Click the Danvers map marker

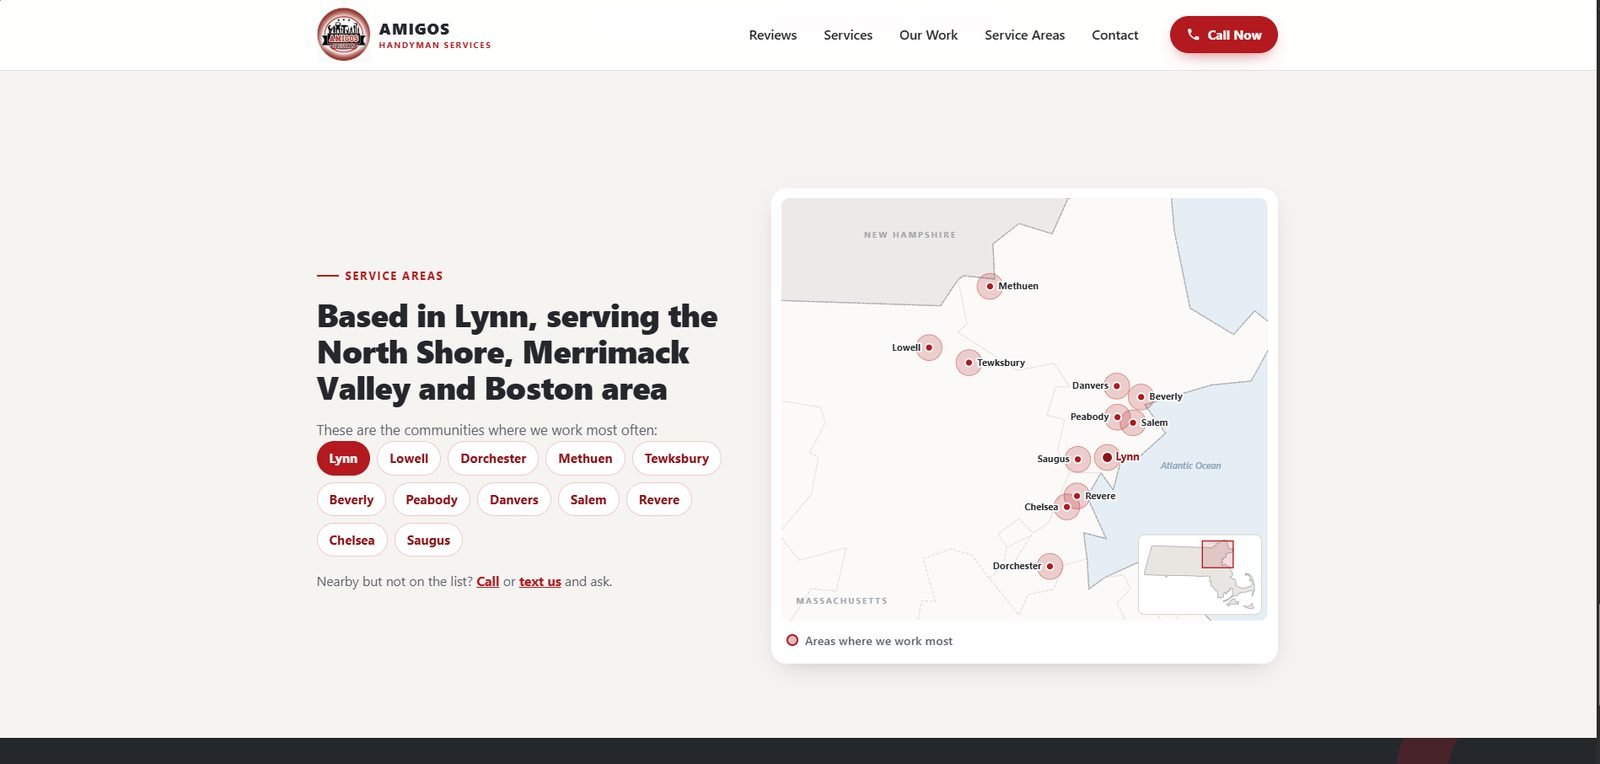coord(1117,386)
